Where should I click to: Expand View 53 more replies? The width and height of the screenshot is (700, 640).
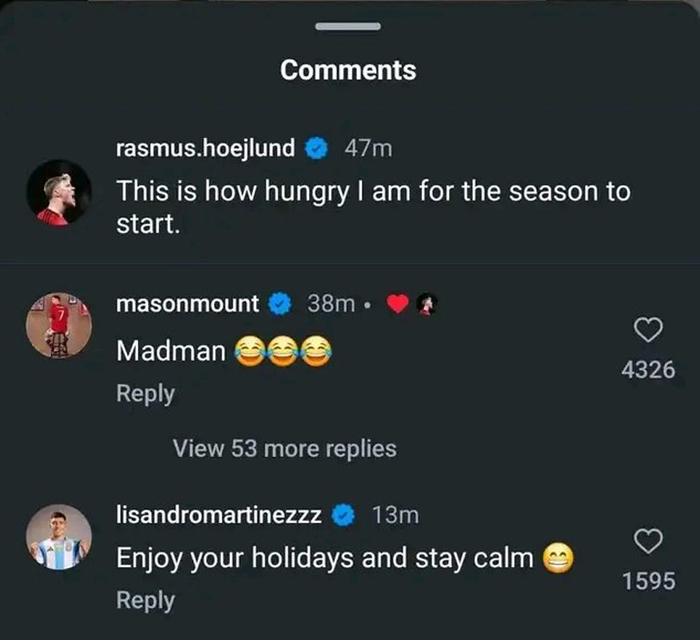click(x=284, y=449)
